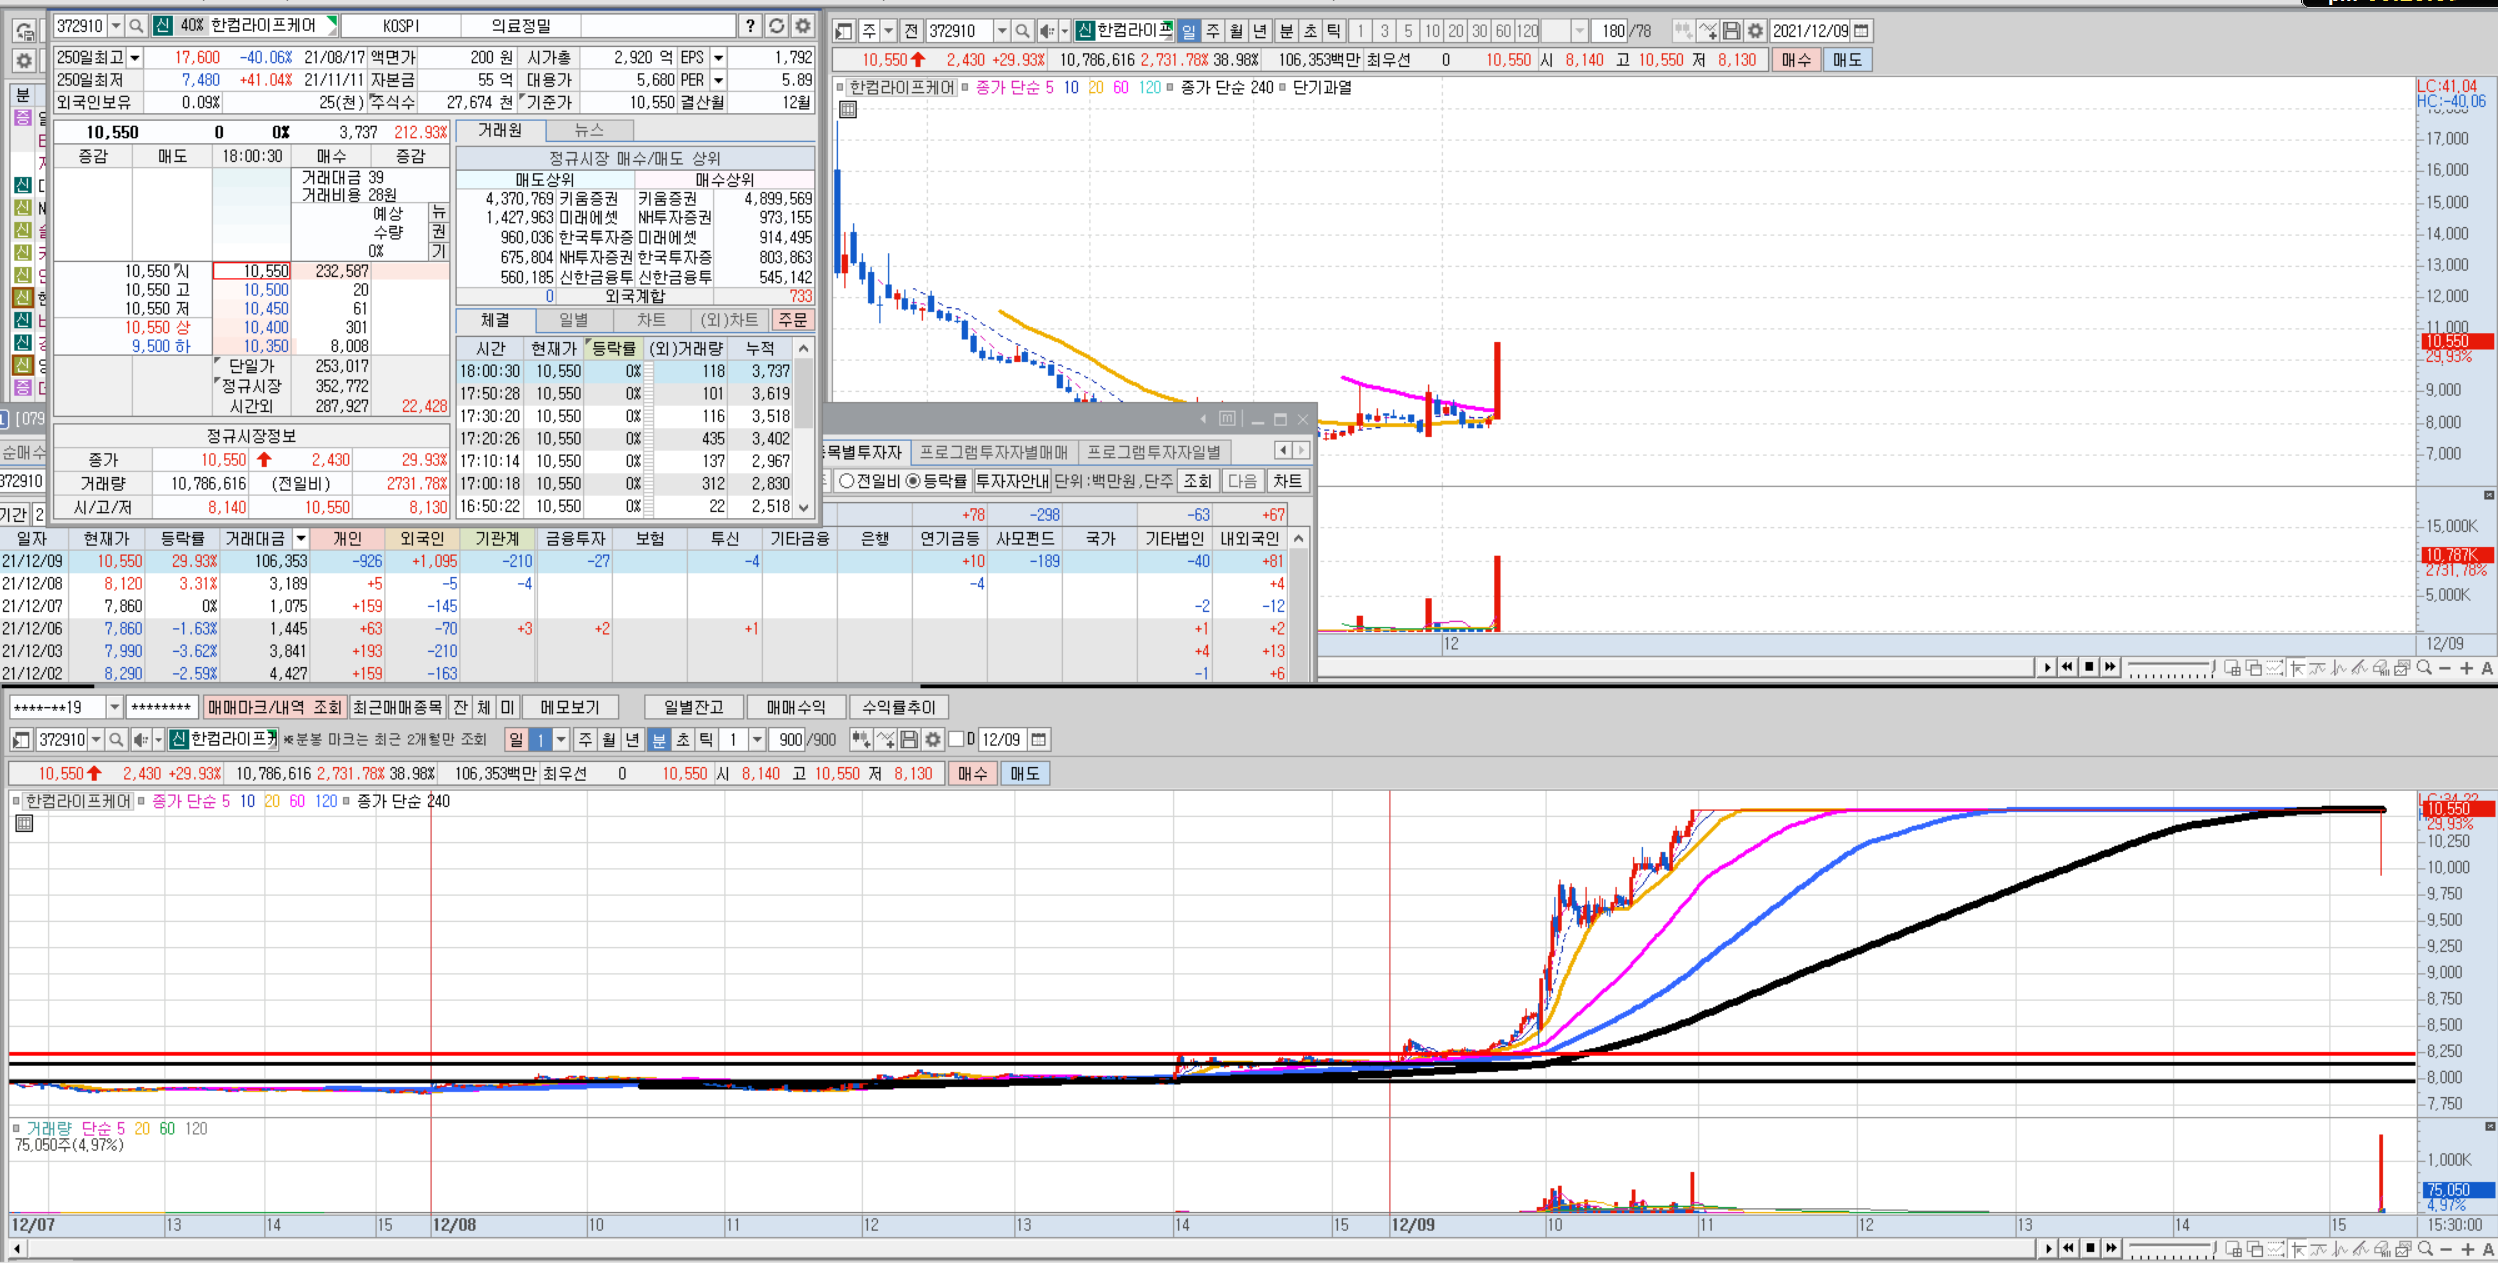The height and width of the screenshot is (1263, 2498).
Task: Click the 주문 button next to (외)차트
Action: pyautogui.click(x=793, y=320)
